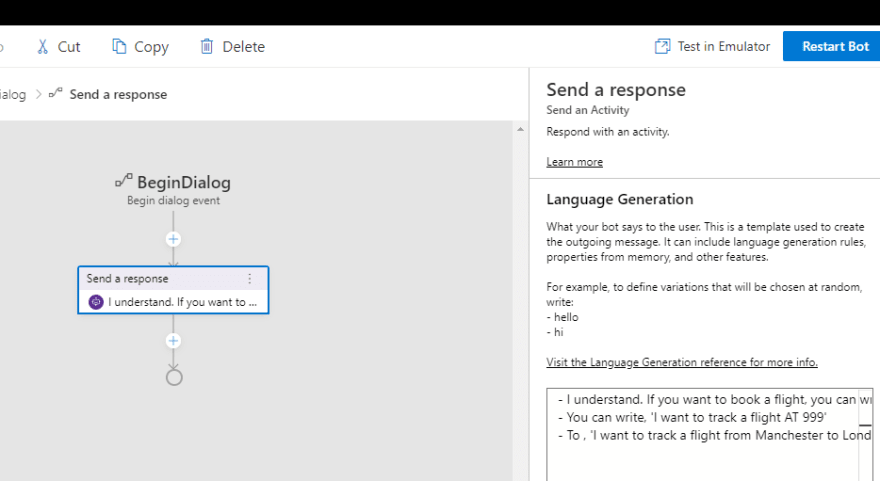This screenshot has height=481, width=880.
Task: Click the Test in Emulator launch icon
Action: 662,47
